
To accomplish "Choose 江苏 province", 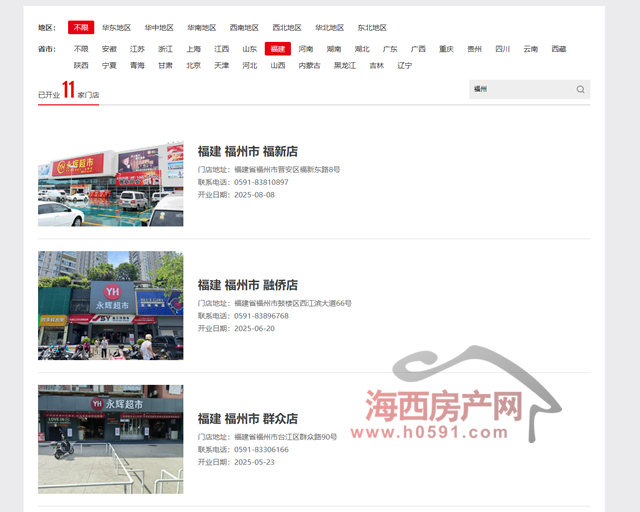I will (x=137, y=49).
